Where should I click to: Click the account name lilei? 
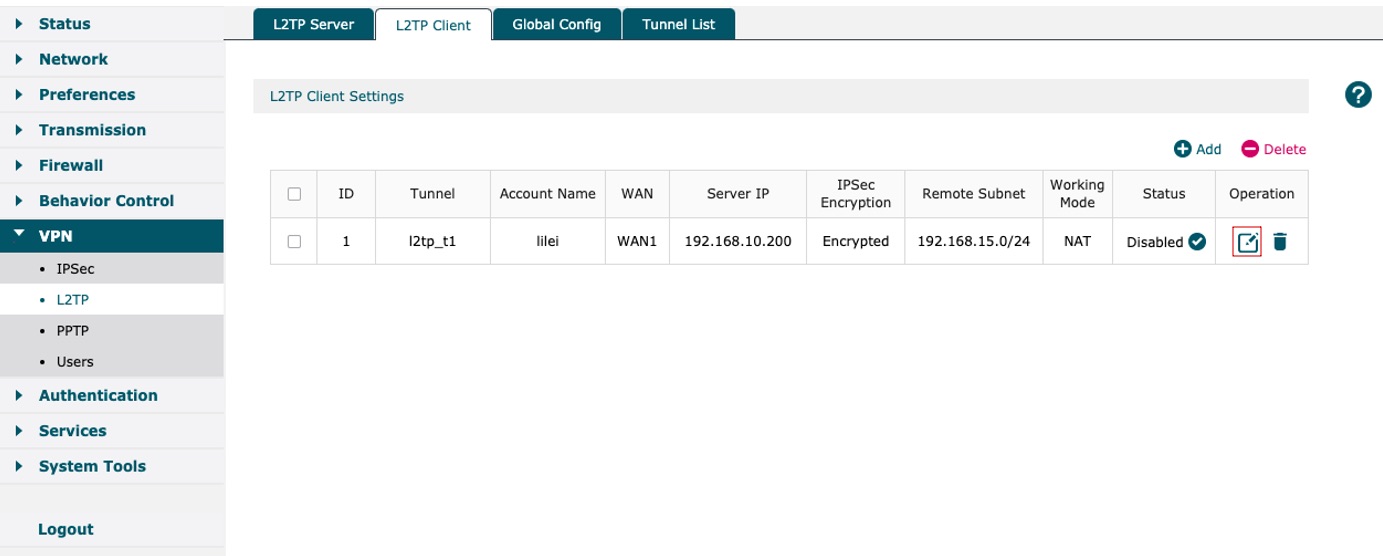(548, 241)
